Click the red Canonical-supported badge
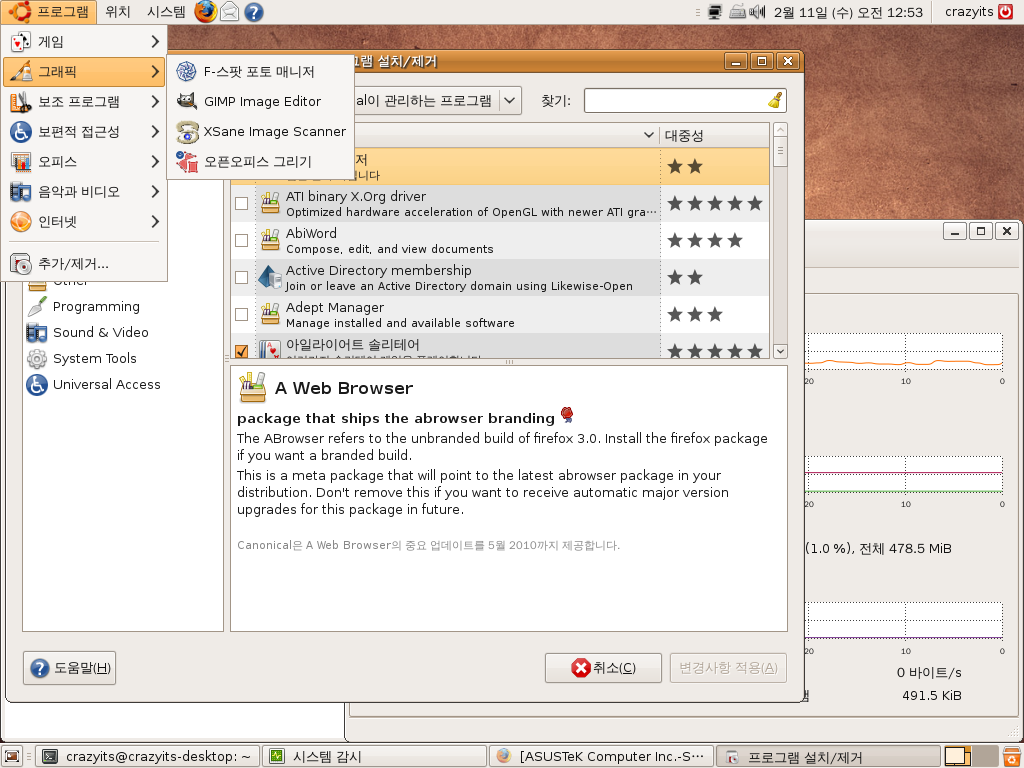Image resolution: width=1024 pixels, height=768 pixels. coord(567,414)
